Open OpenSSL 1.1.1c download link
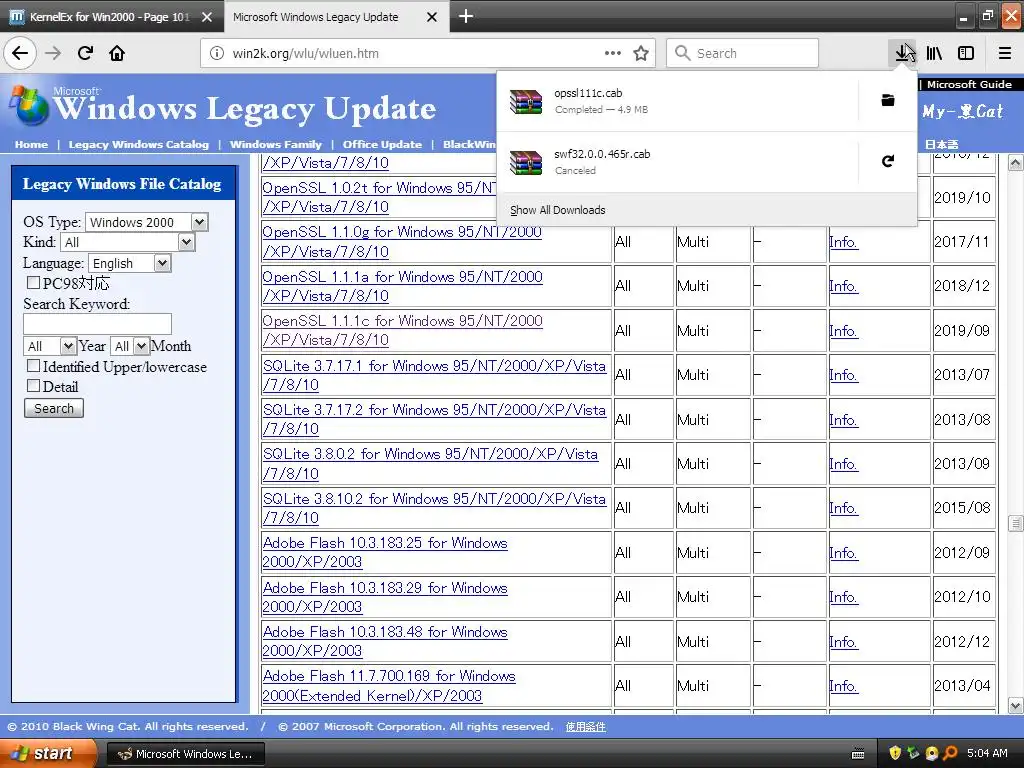Image resolution: width=1024 pixels, height=768 pixels. click(402, 330)
